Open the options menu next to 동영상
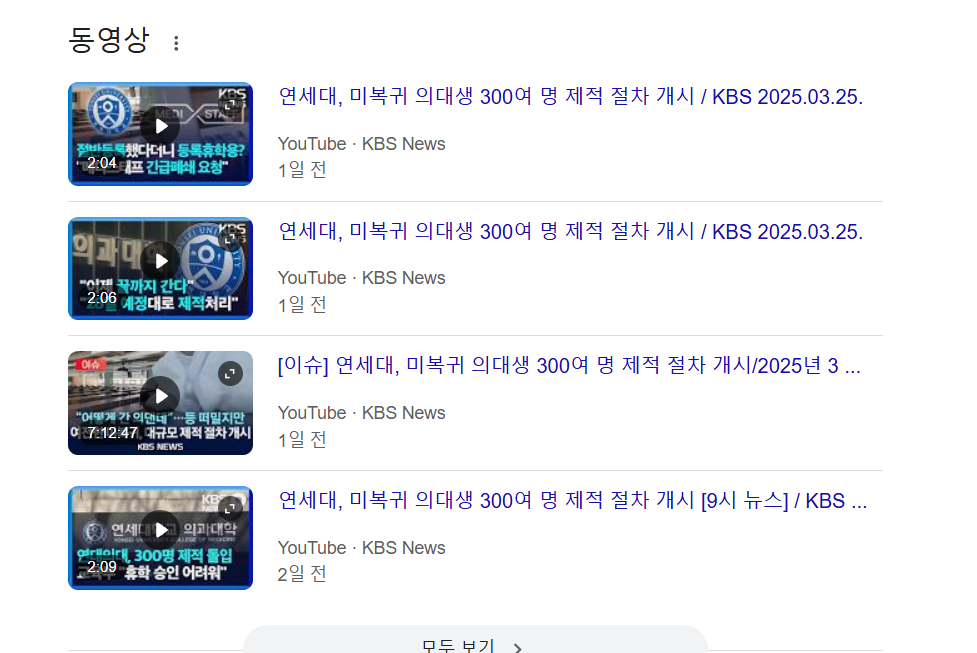 [x=177, y=43]
